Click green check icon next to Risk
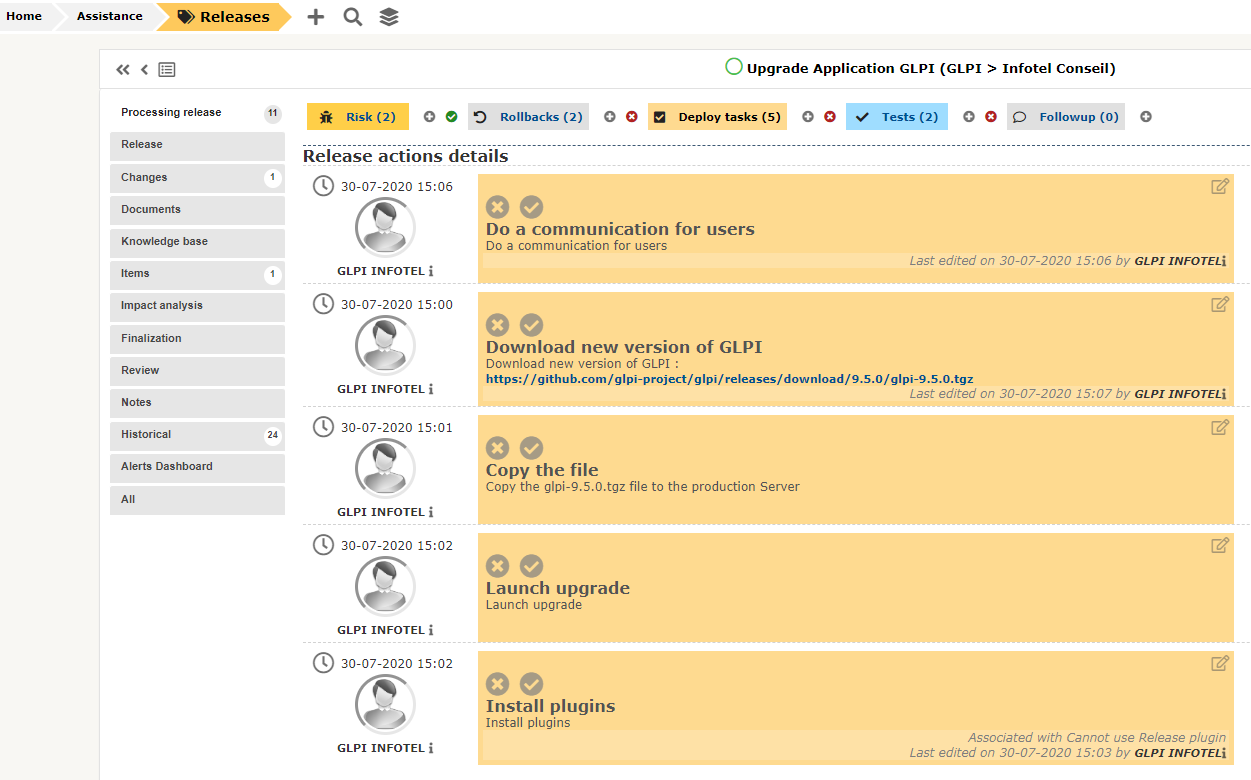The height and width of the screenshot is (780, 1251). pyautogui.click(x=451, y=117)
